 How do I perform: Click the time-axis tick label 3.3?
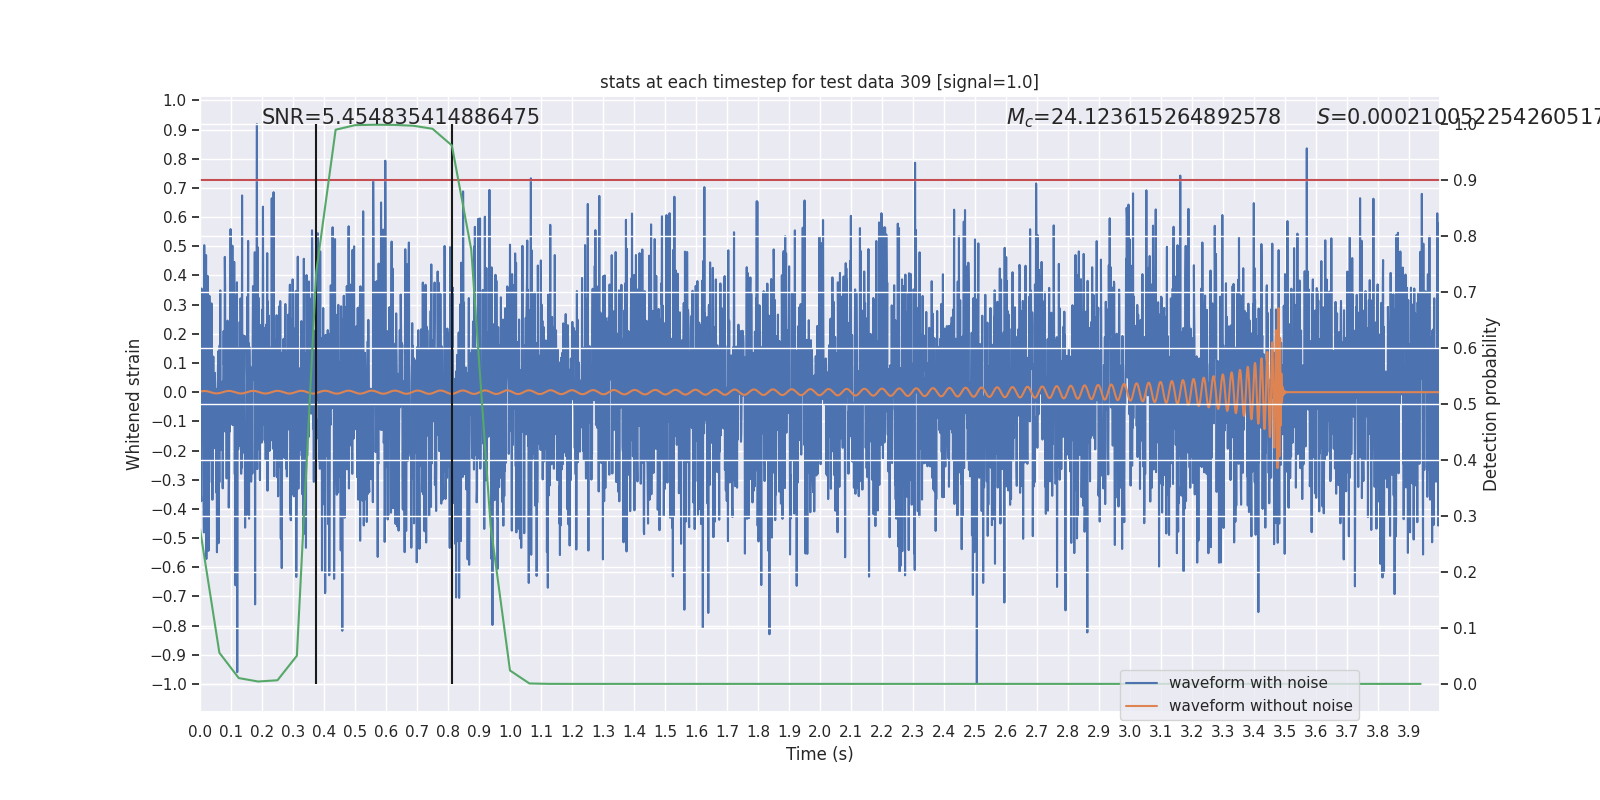click(1223, 732)
